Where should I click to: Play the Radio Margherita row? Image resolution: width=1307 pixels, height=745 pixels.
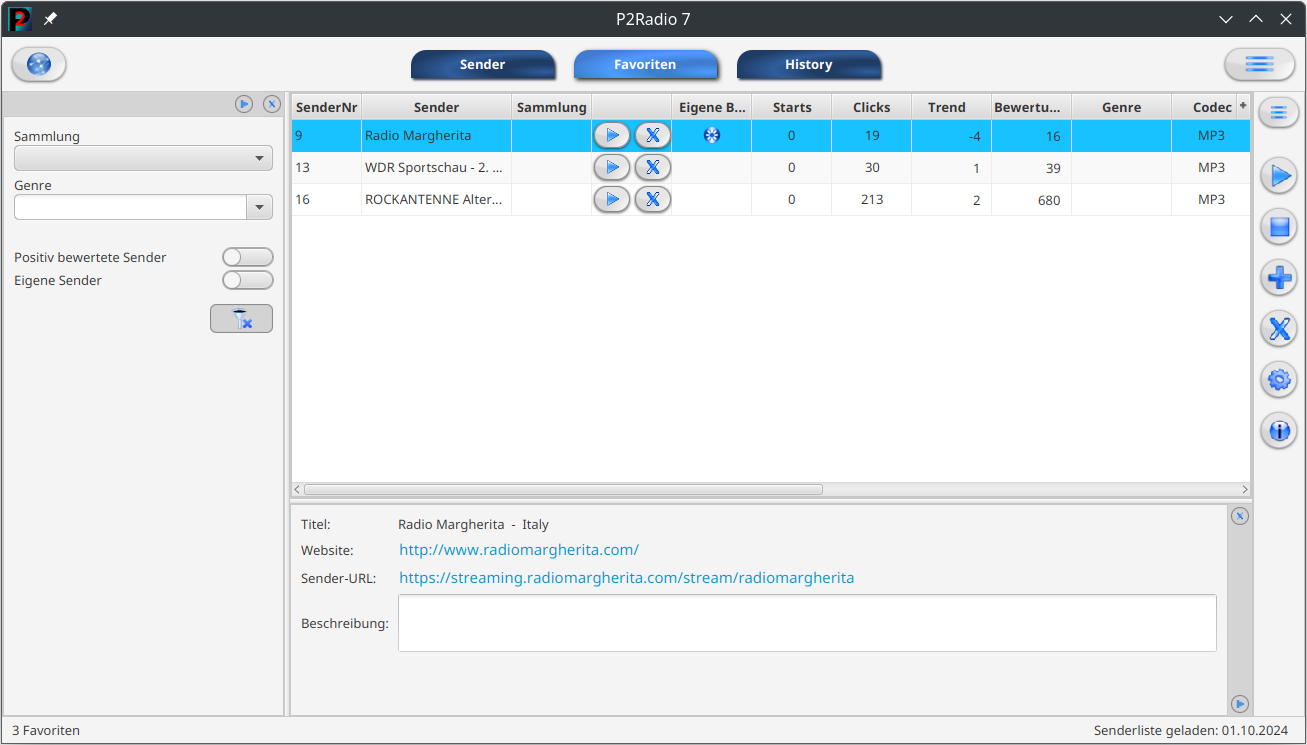[x=612, y=135]
